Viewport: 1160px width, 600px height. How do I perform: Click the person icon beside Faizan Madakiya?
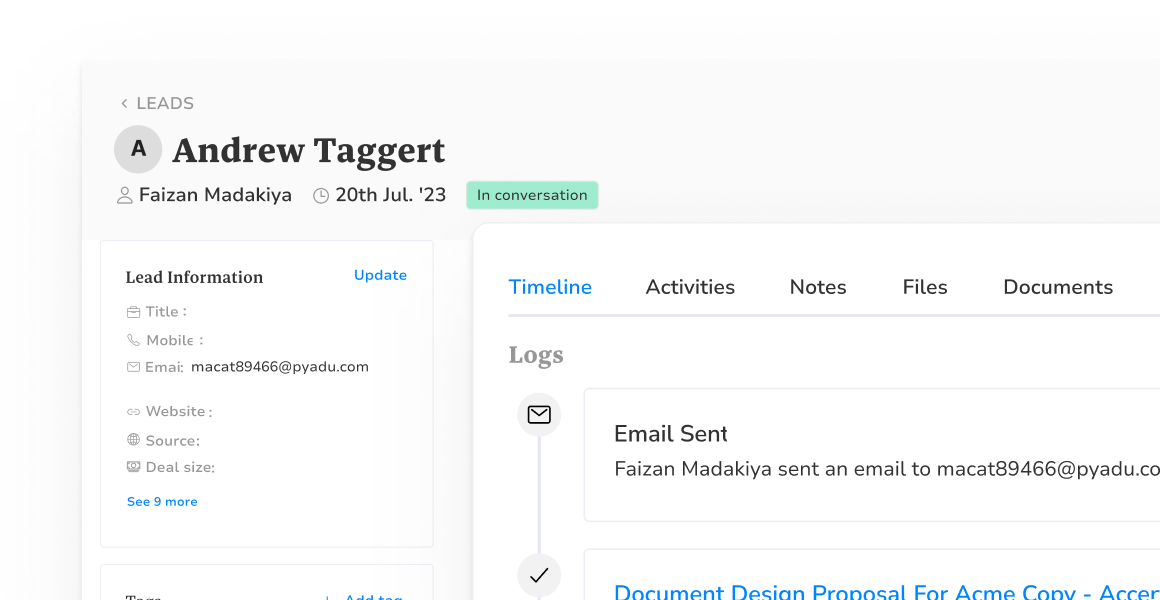coord(125,196)
